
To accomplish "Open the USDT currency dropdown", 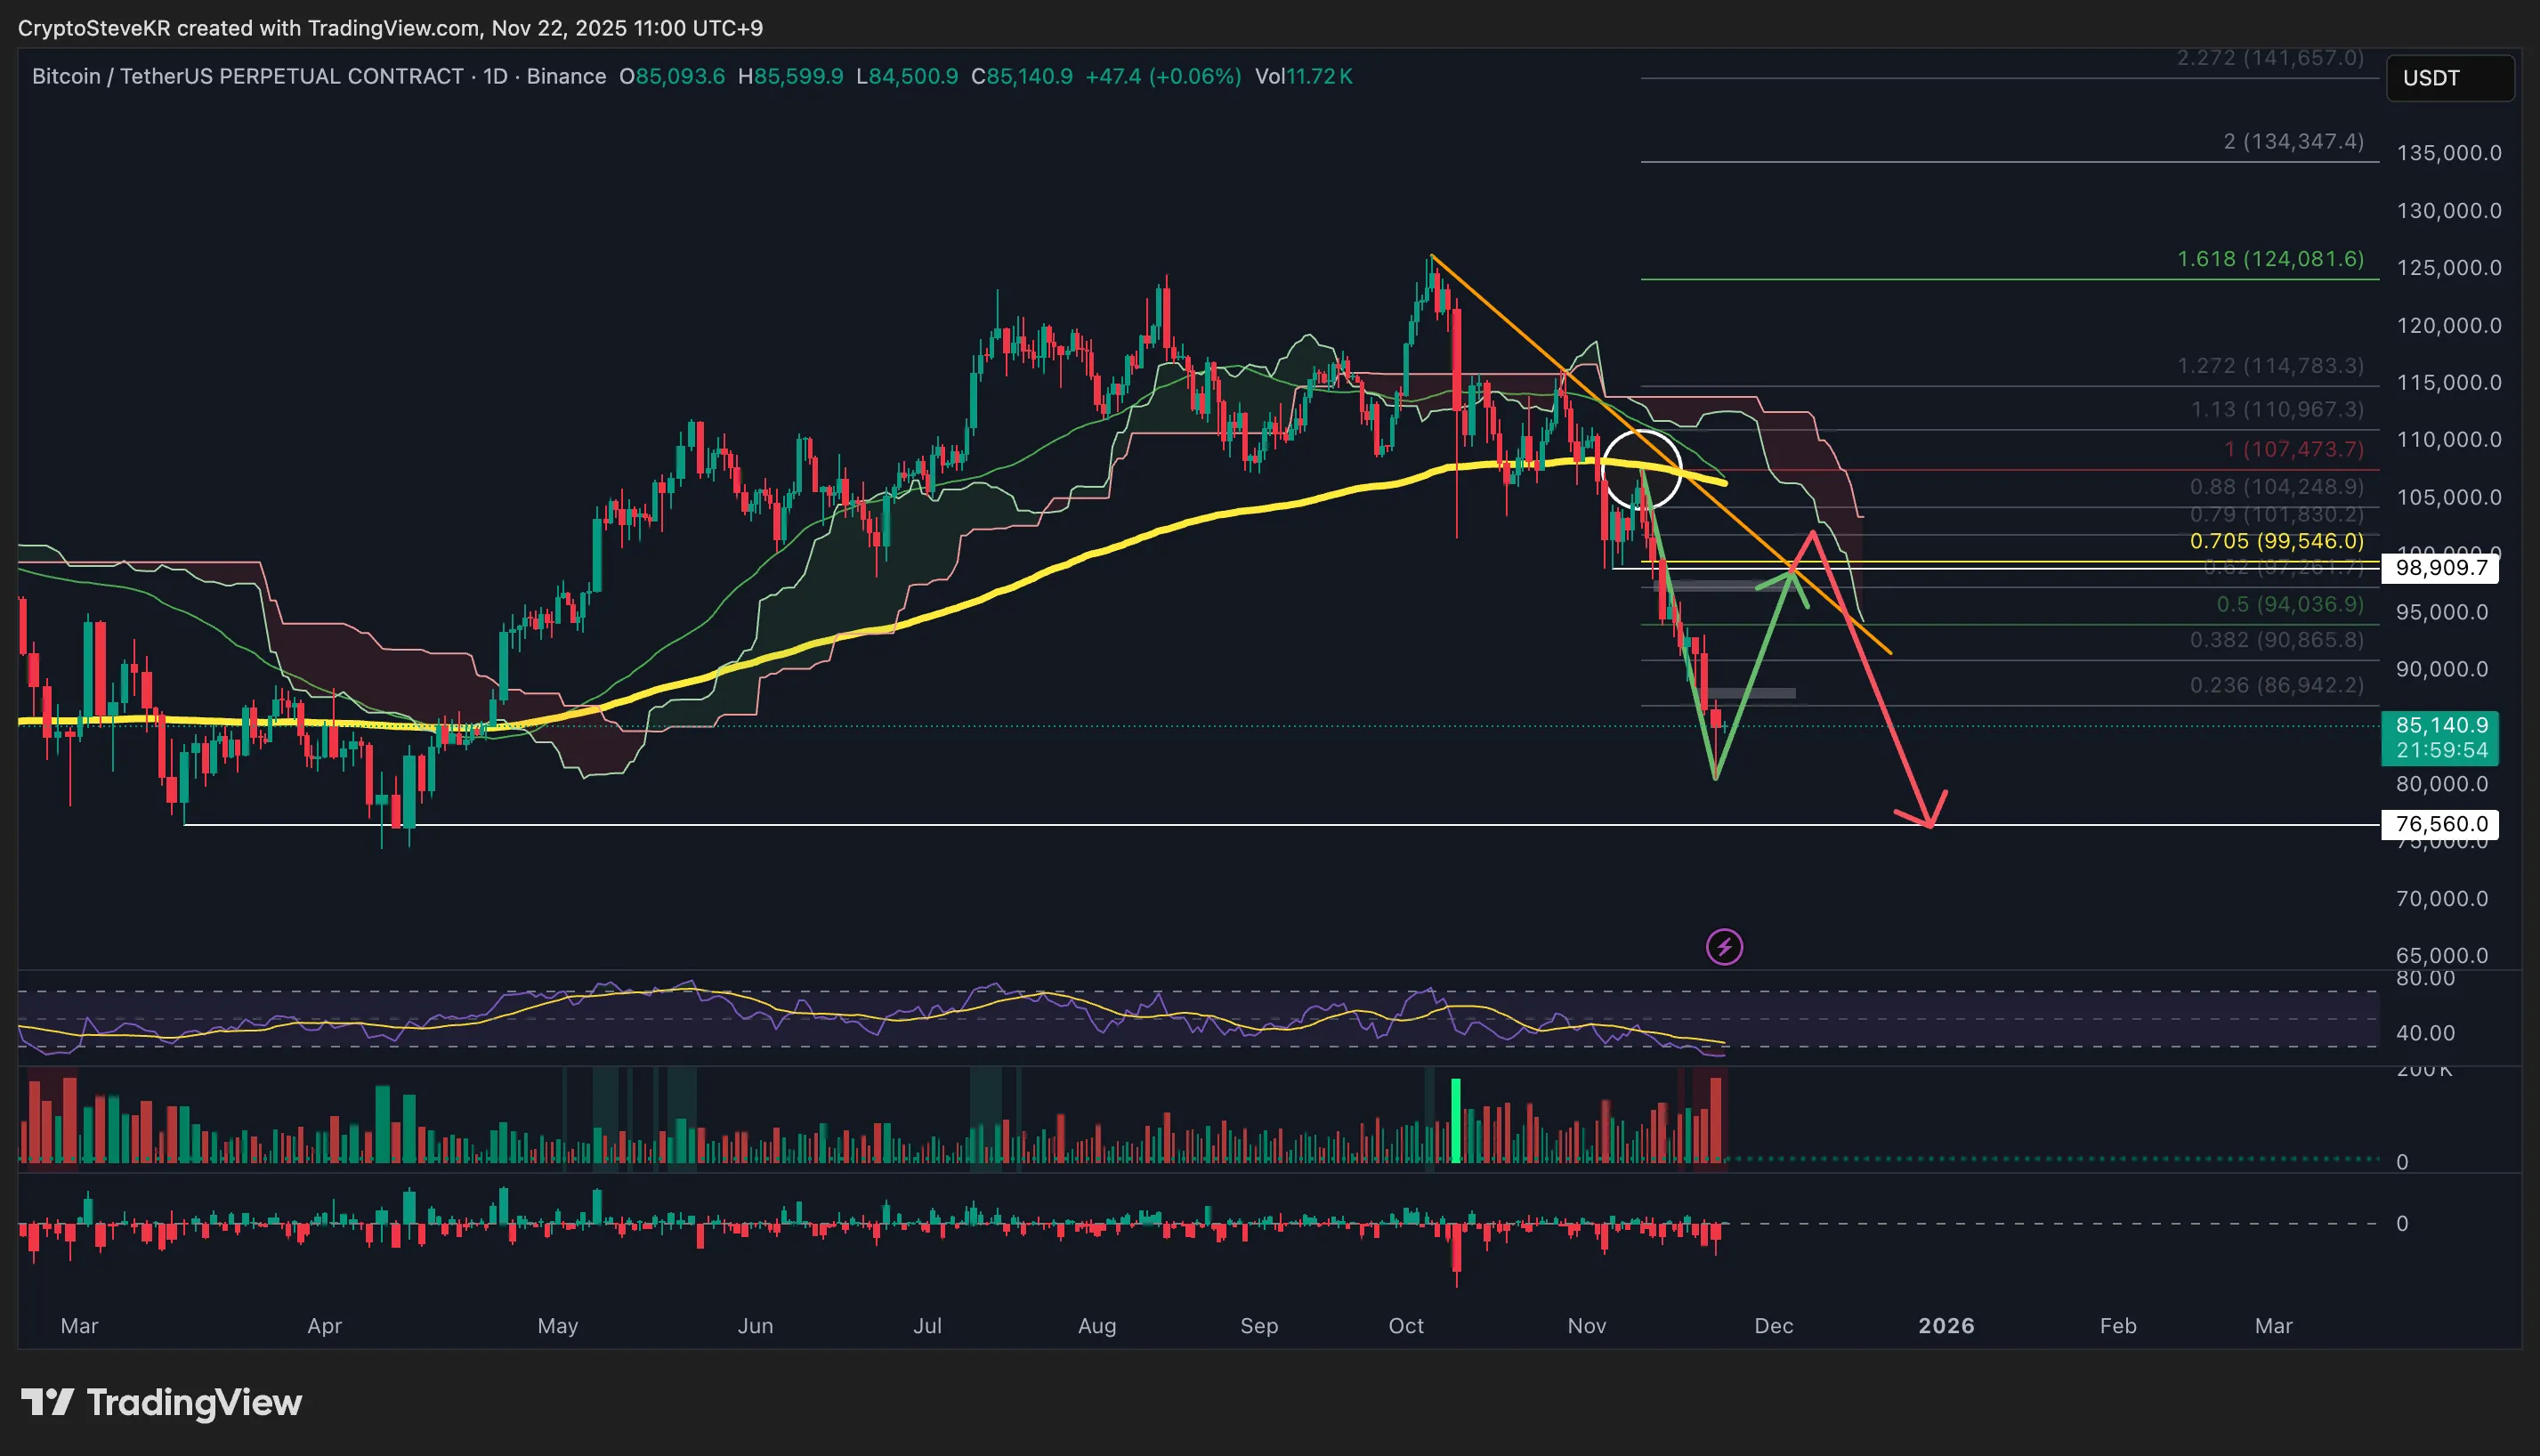I will (2449, 78).
